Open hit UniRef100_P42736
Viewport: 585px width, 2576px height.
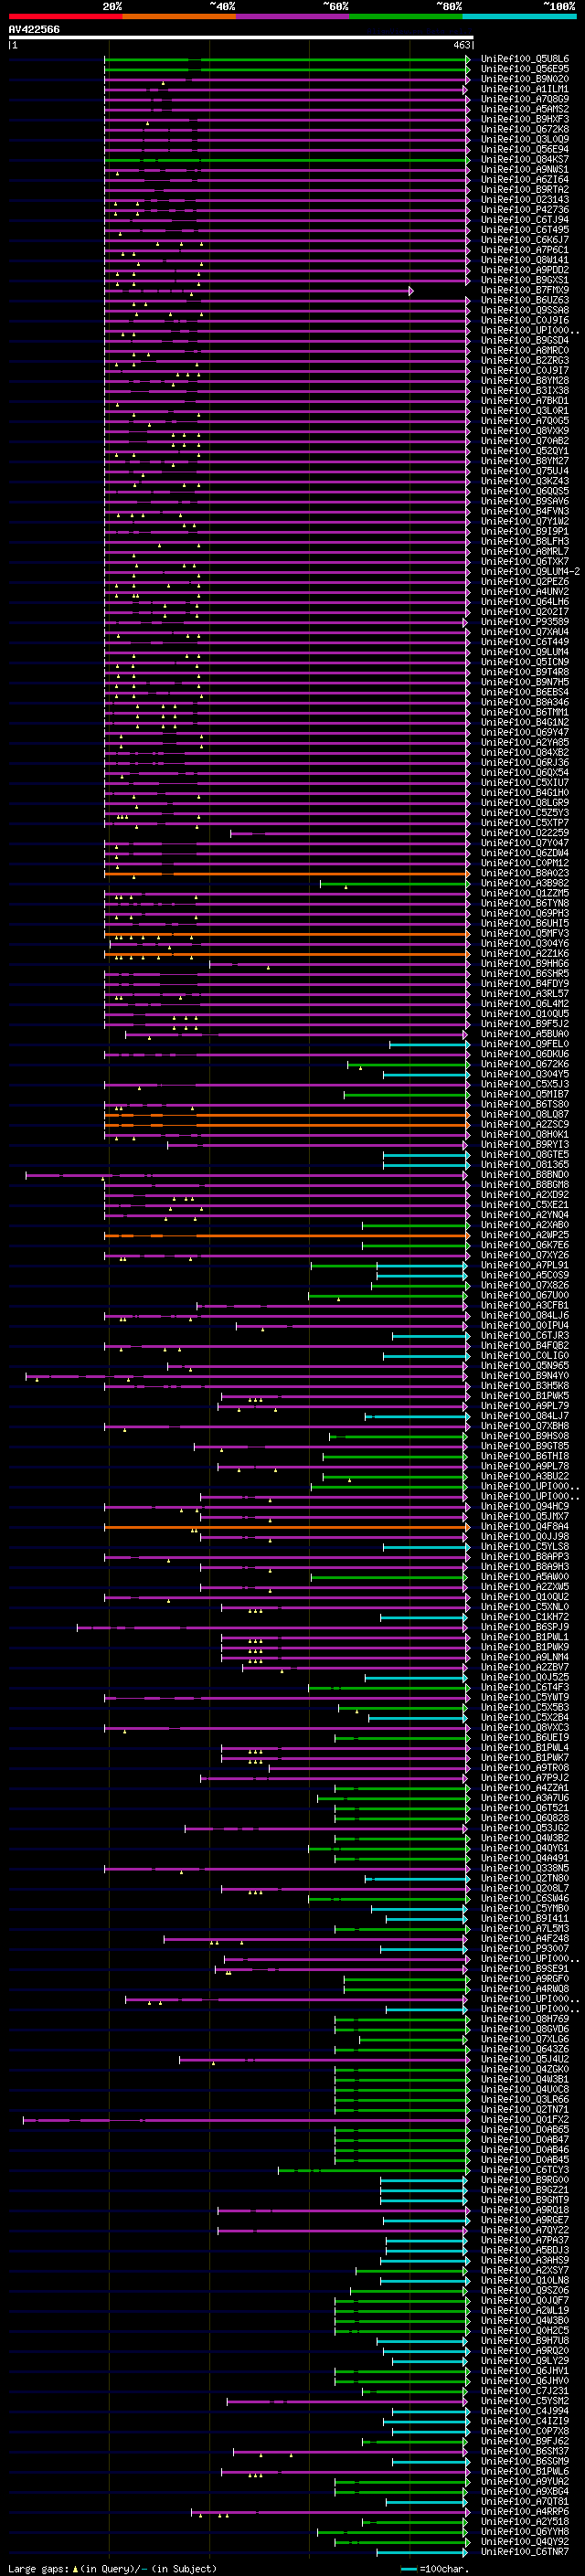[525, 210]
